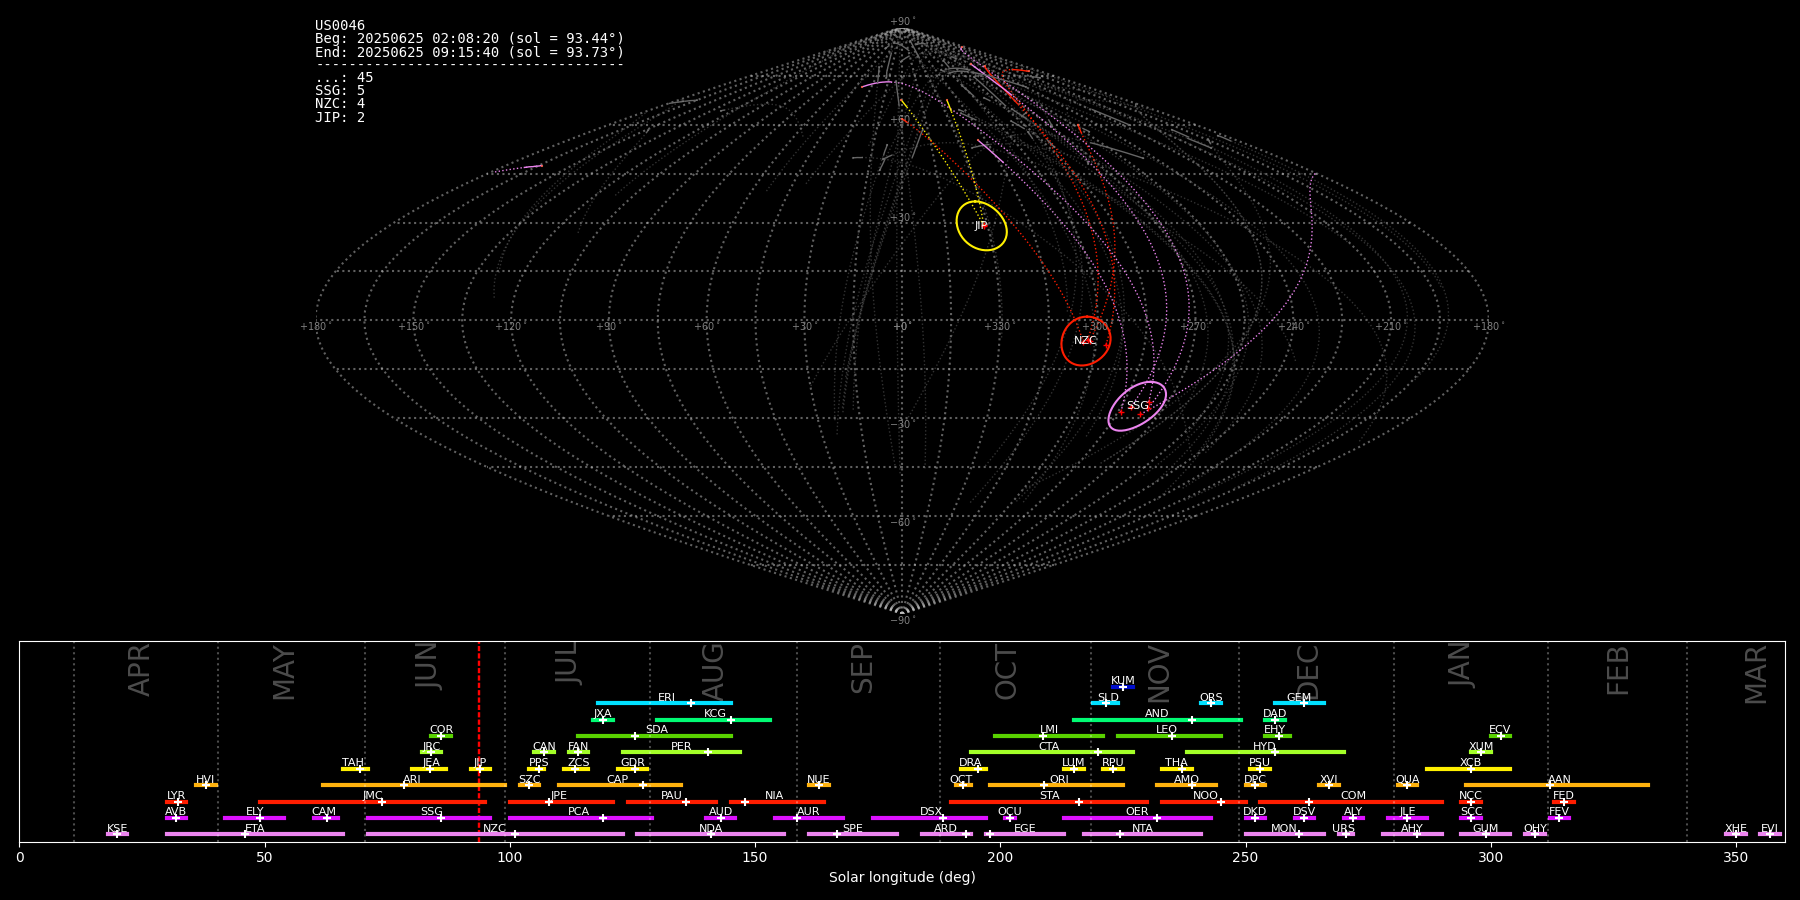Image resolution: width=1800 pixels, height=900 pixels.
Task: Click the 'NZC: 4' legend entry
Action: click(340, 104)
